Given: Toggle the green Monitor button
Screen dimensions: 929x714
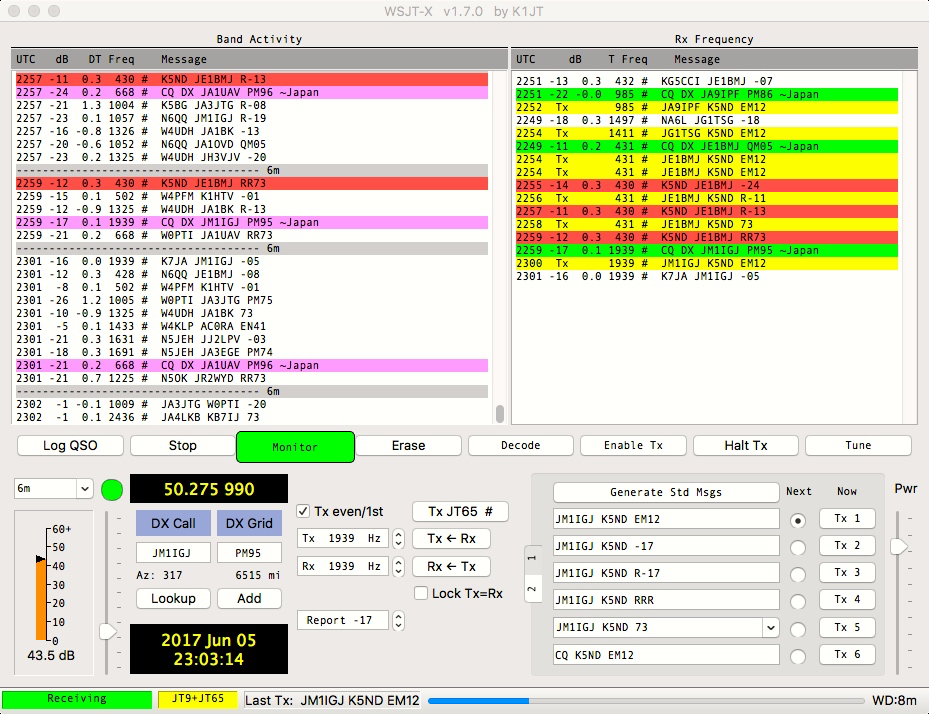Looking at the screenshot, I should pos(295,447).
